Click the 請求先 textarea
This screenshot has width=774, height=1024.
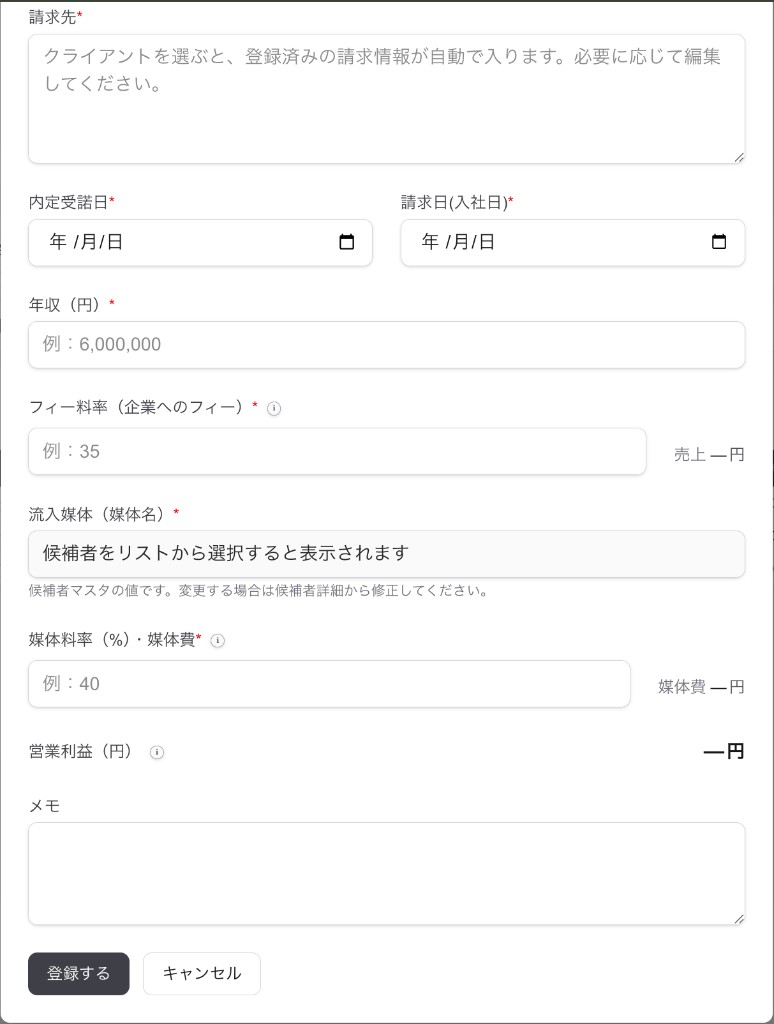point(387,99)
